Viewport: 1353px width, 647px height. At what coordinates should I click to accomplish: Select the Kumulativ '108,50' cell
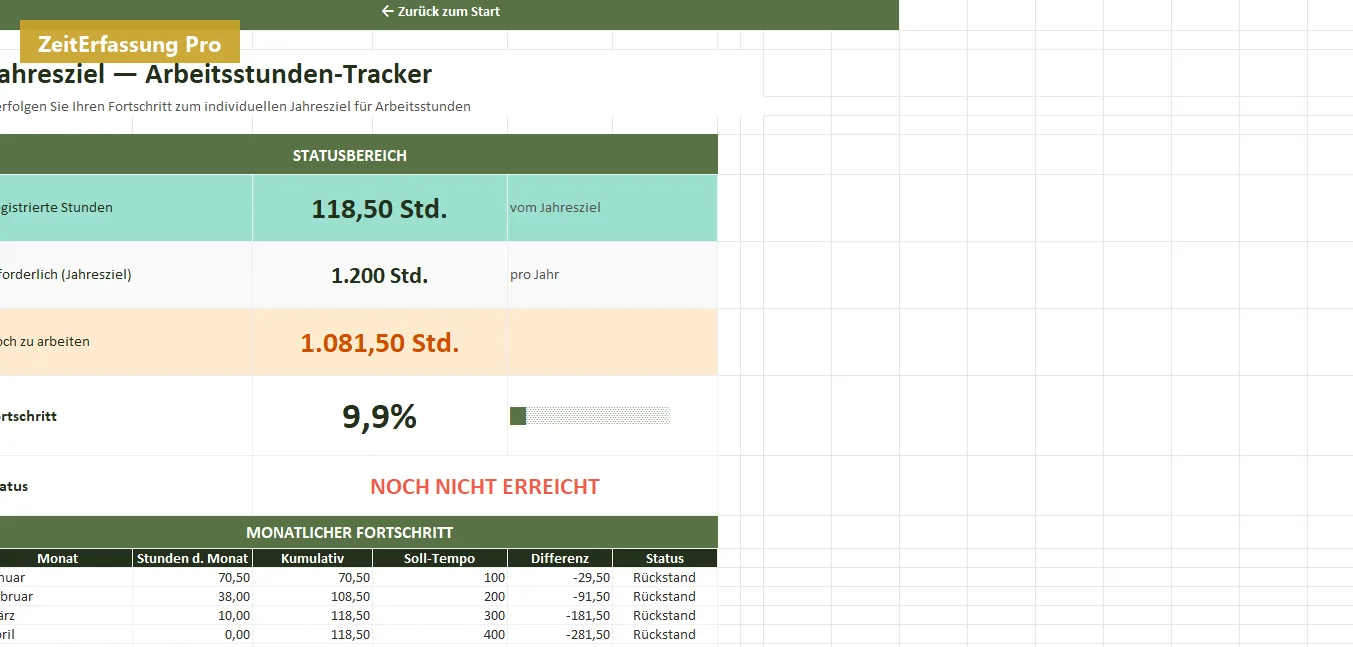(x=313, y=596)
